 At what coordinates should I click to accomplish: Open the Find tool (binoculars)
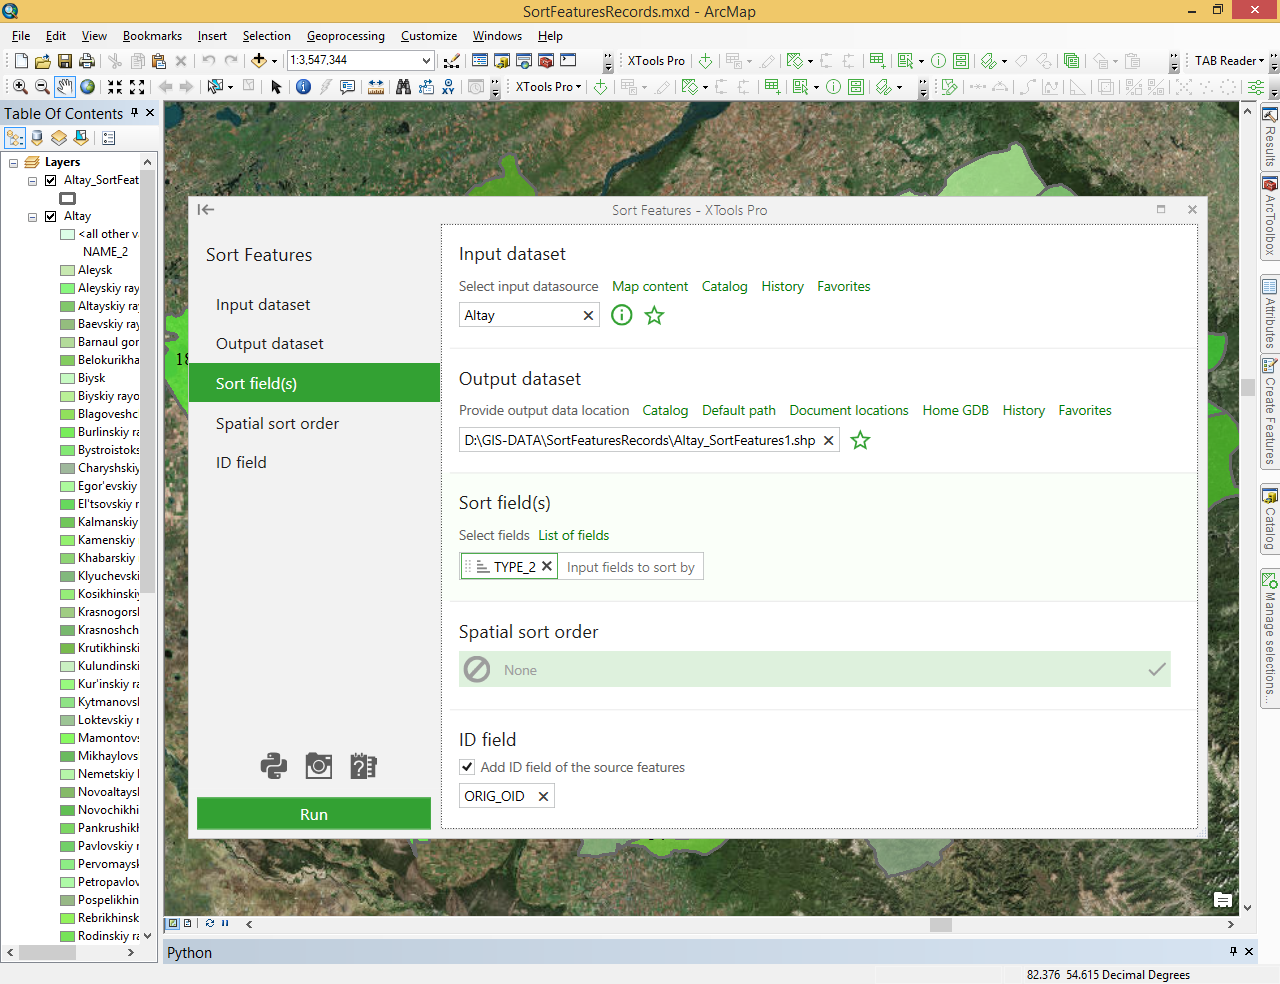403,87
